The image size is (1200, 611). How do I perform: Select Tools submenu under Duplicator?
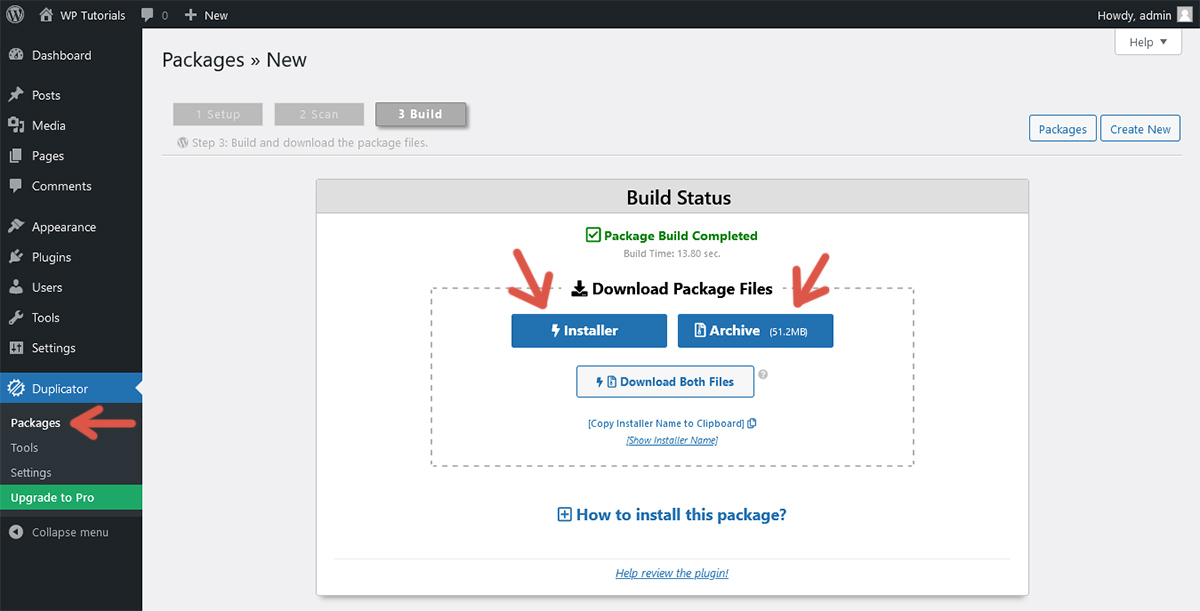pyautogui.click(x=24, y=448)
